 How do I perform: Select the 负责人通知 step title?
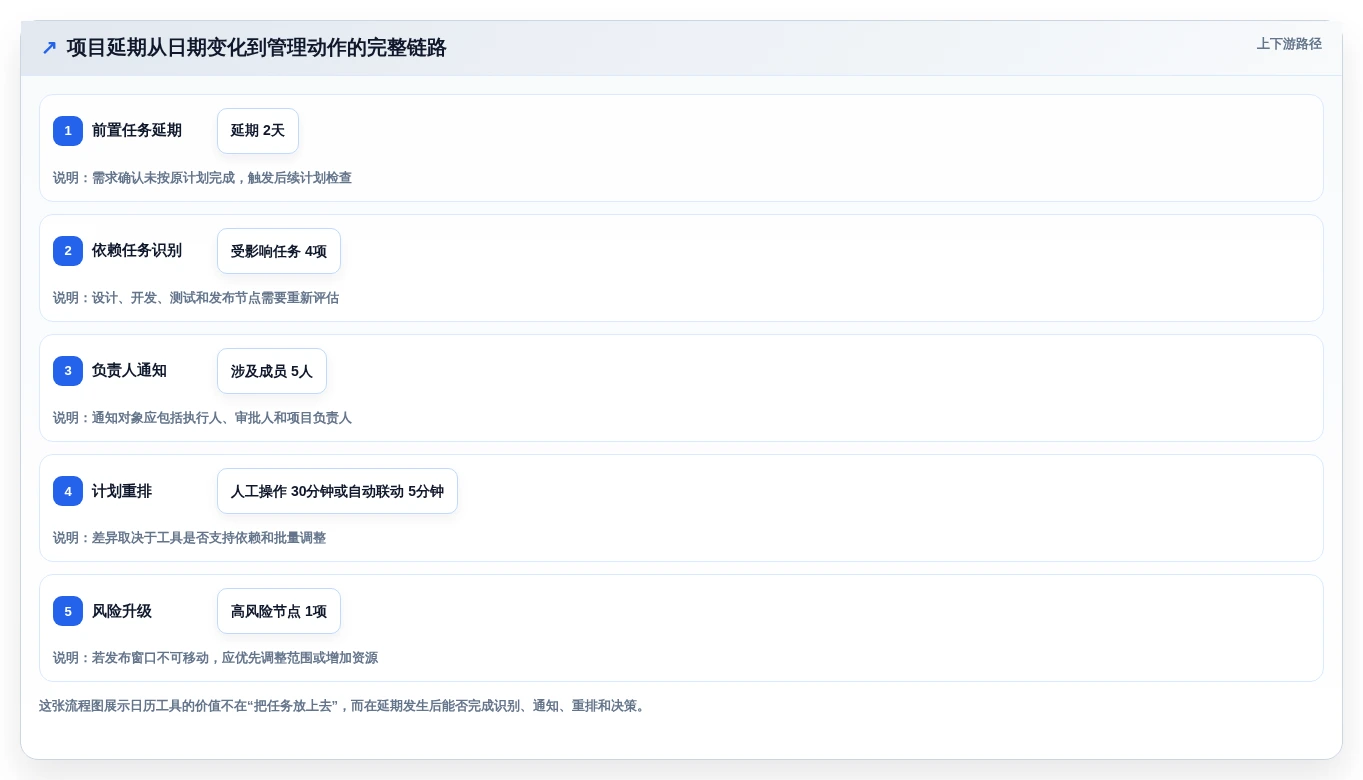click(x=129, y=371)
